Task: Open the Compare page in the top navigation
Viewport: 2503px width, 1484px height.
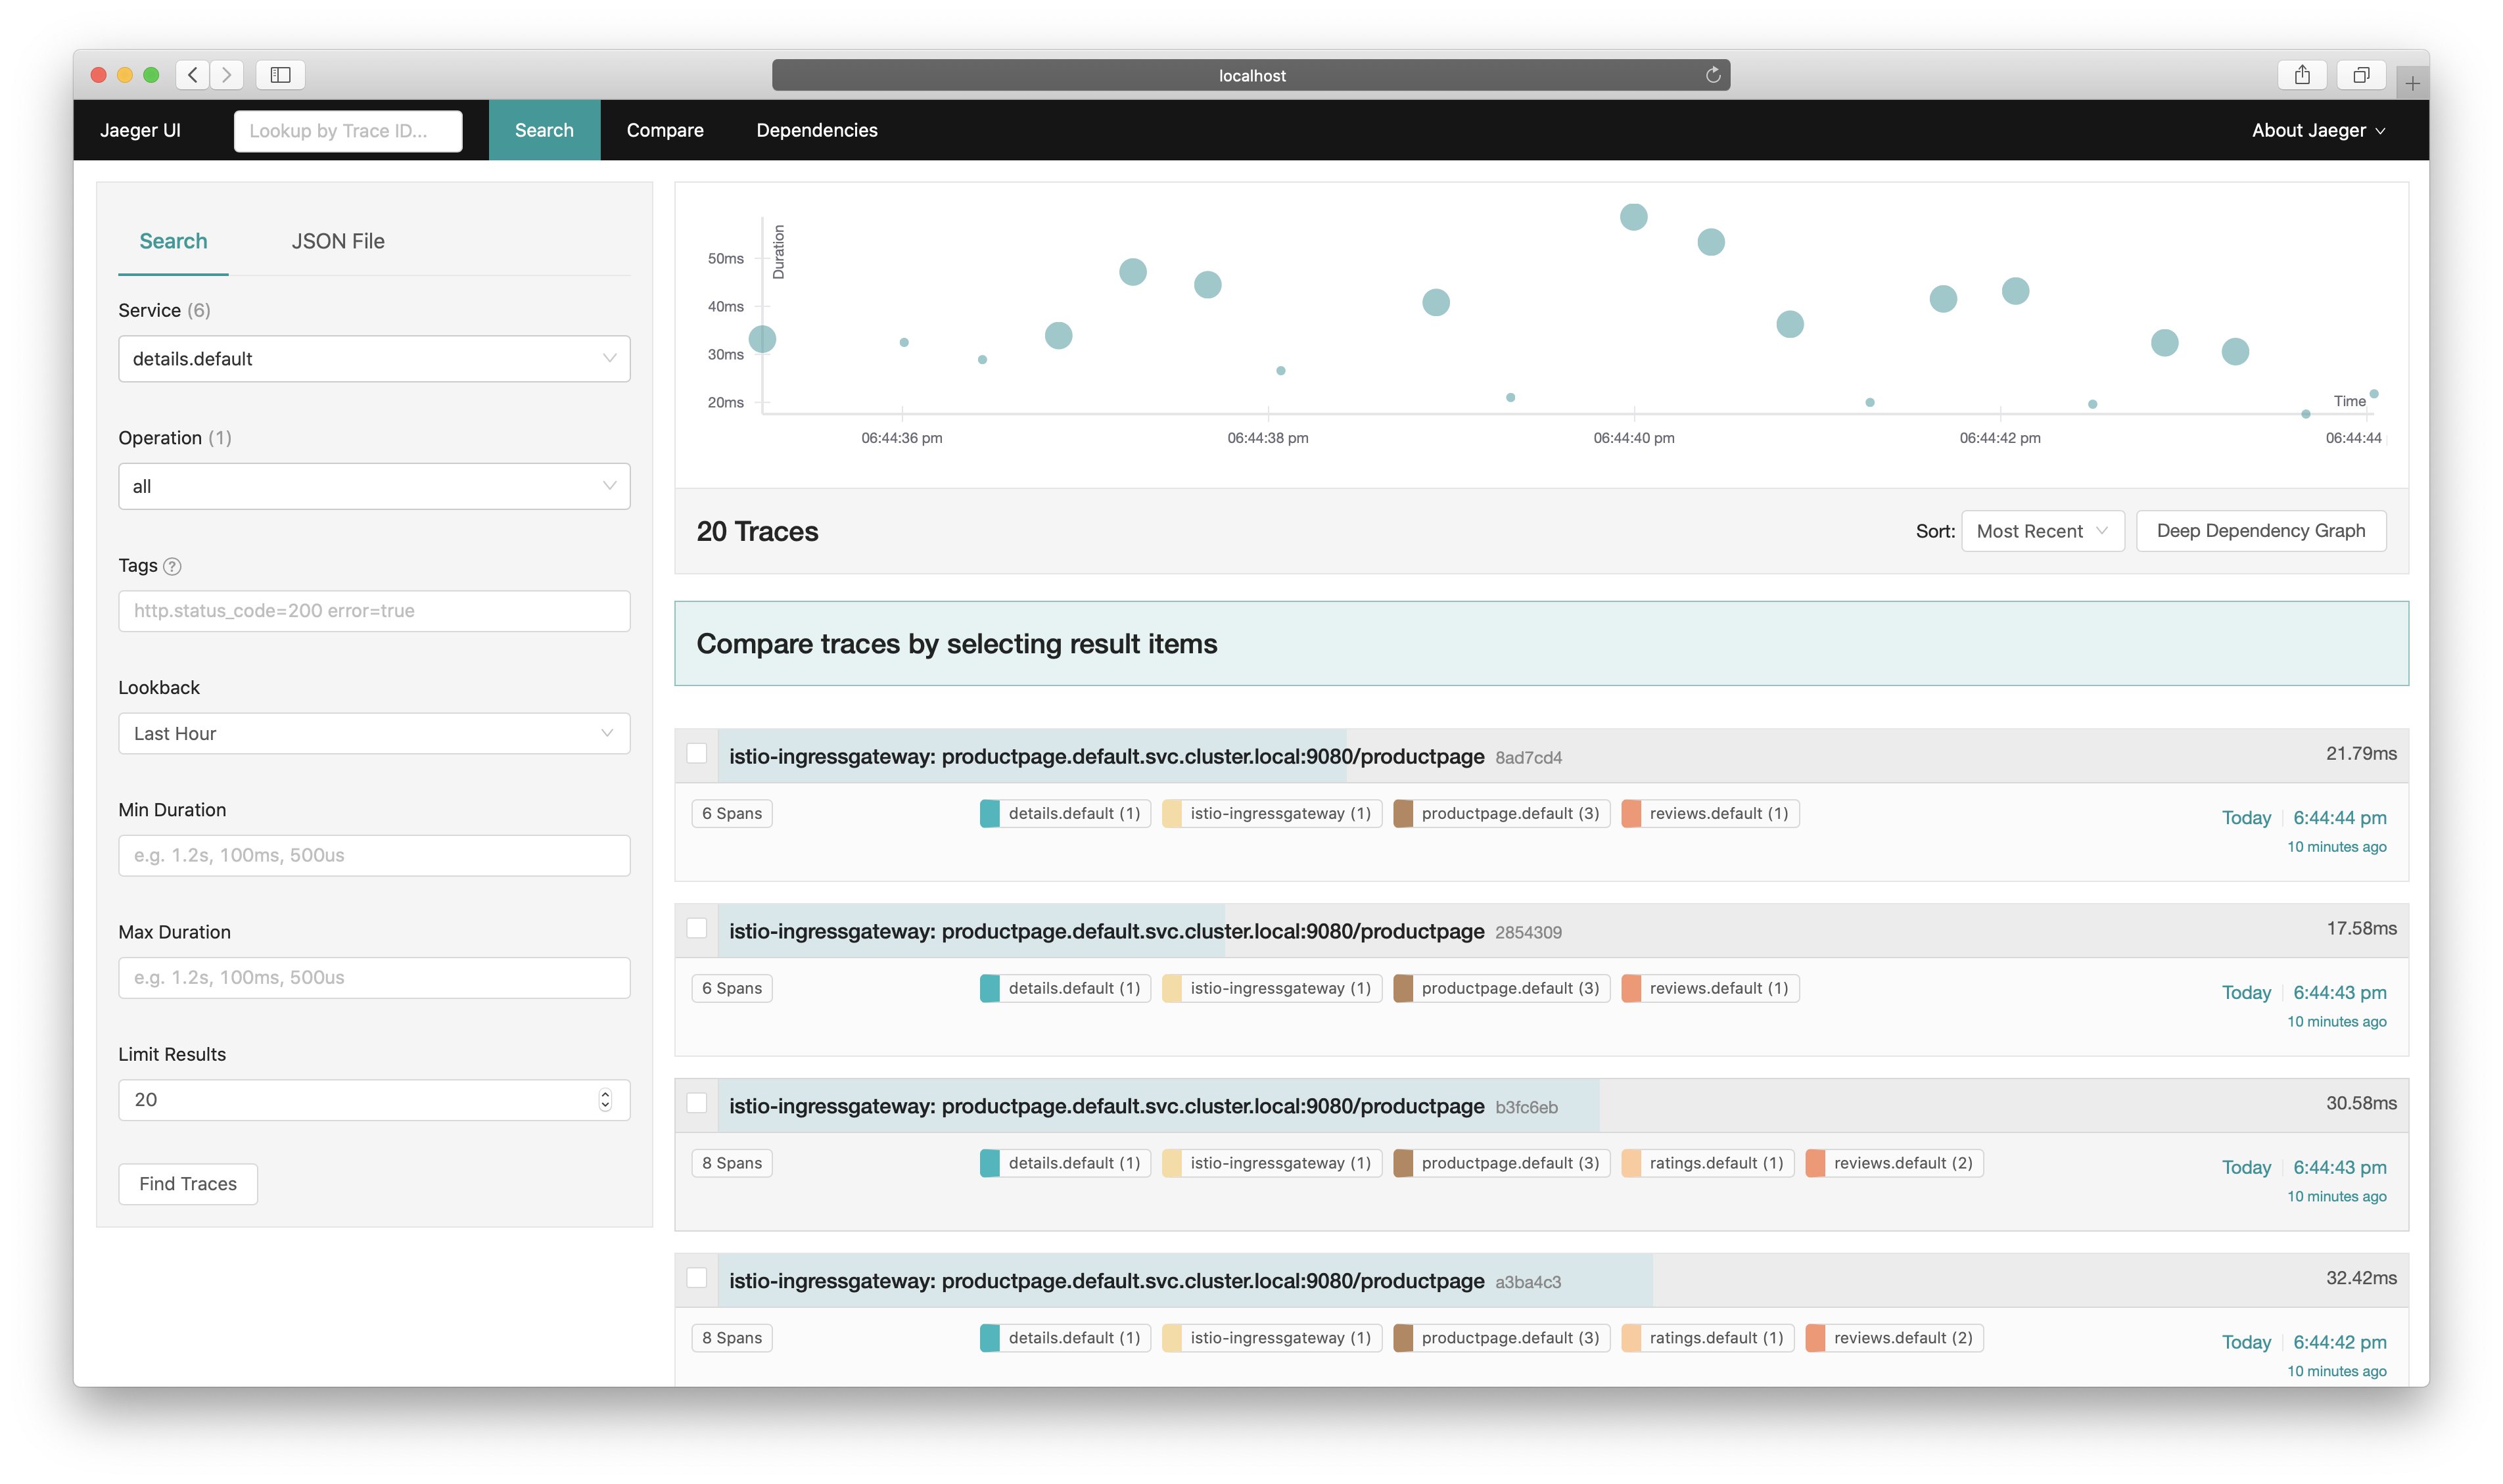Action: (x=665, y=130)
